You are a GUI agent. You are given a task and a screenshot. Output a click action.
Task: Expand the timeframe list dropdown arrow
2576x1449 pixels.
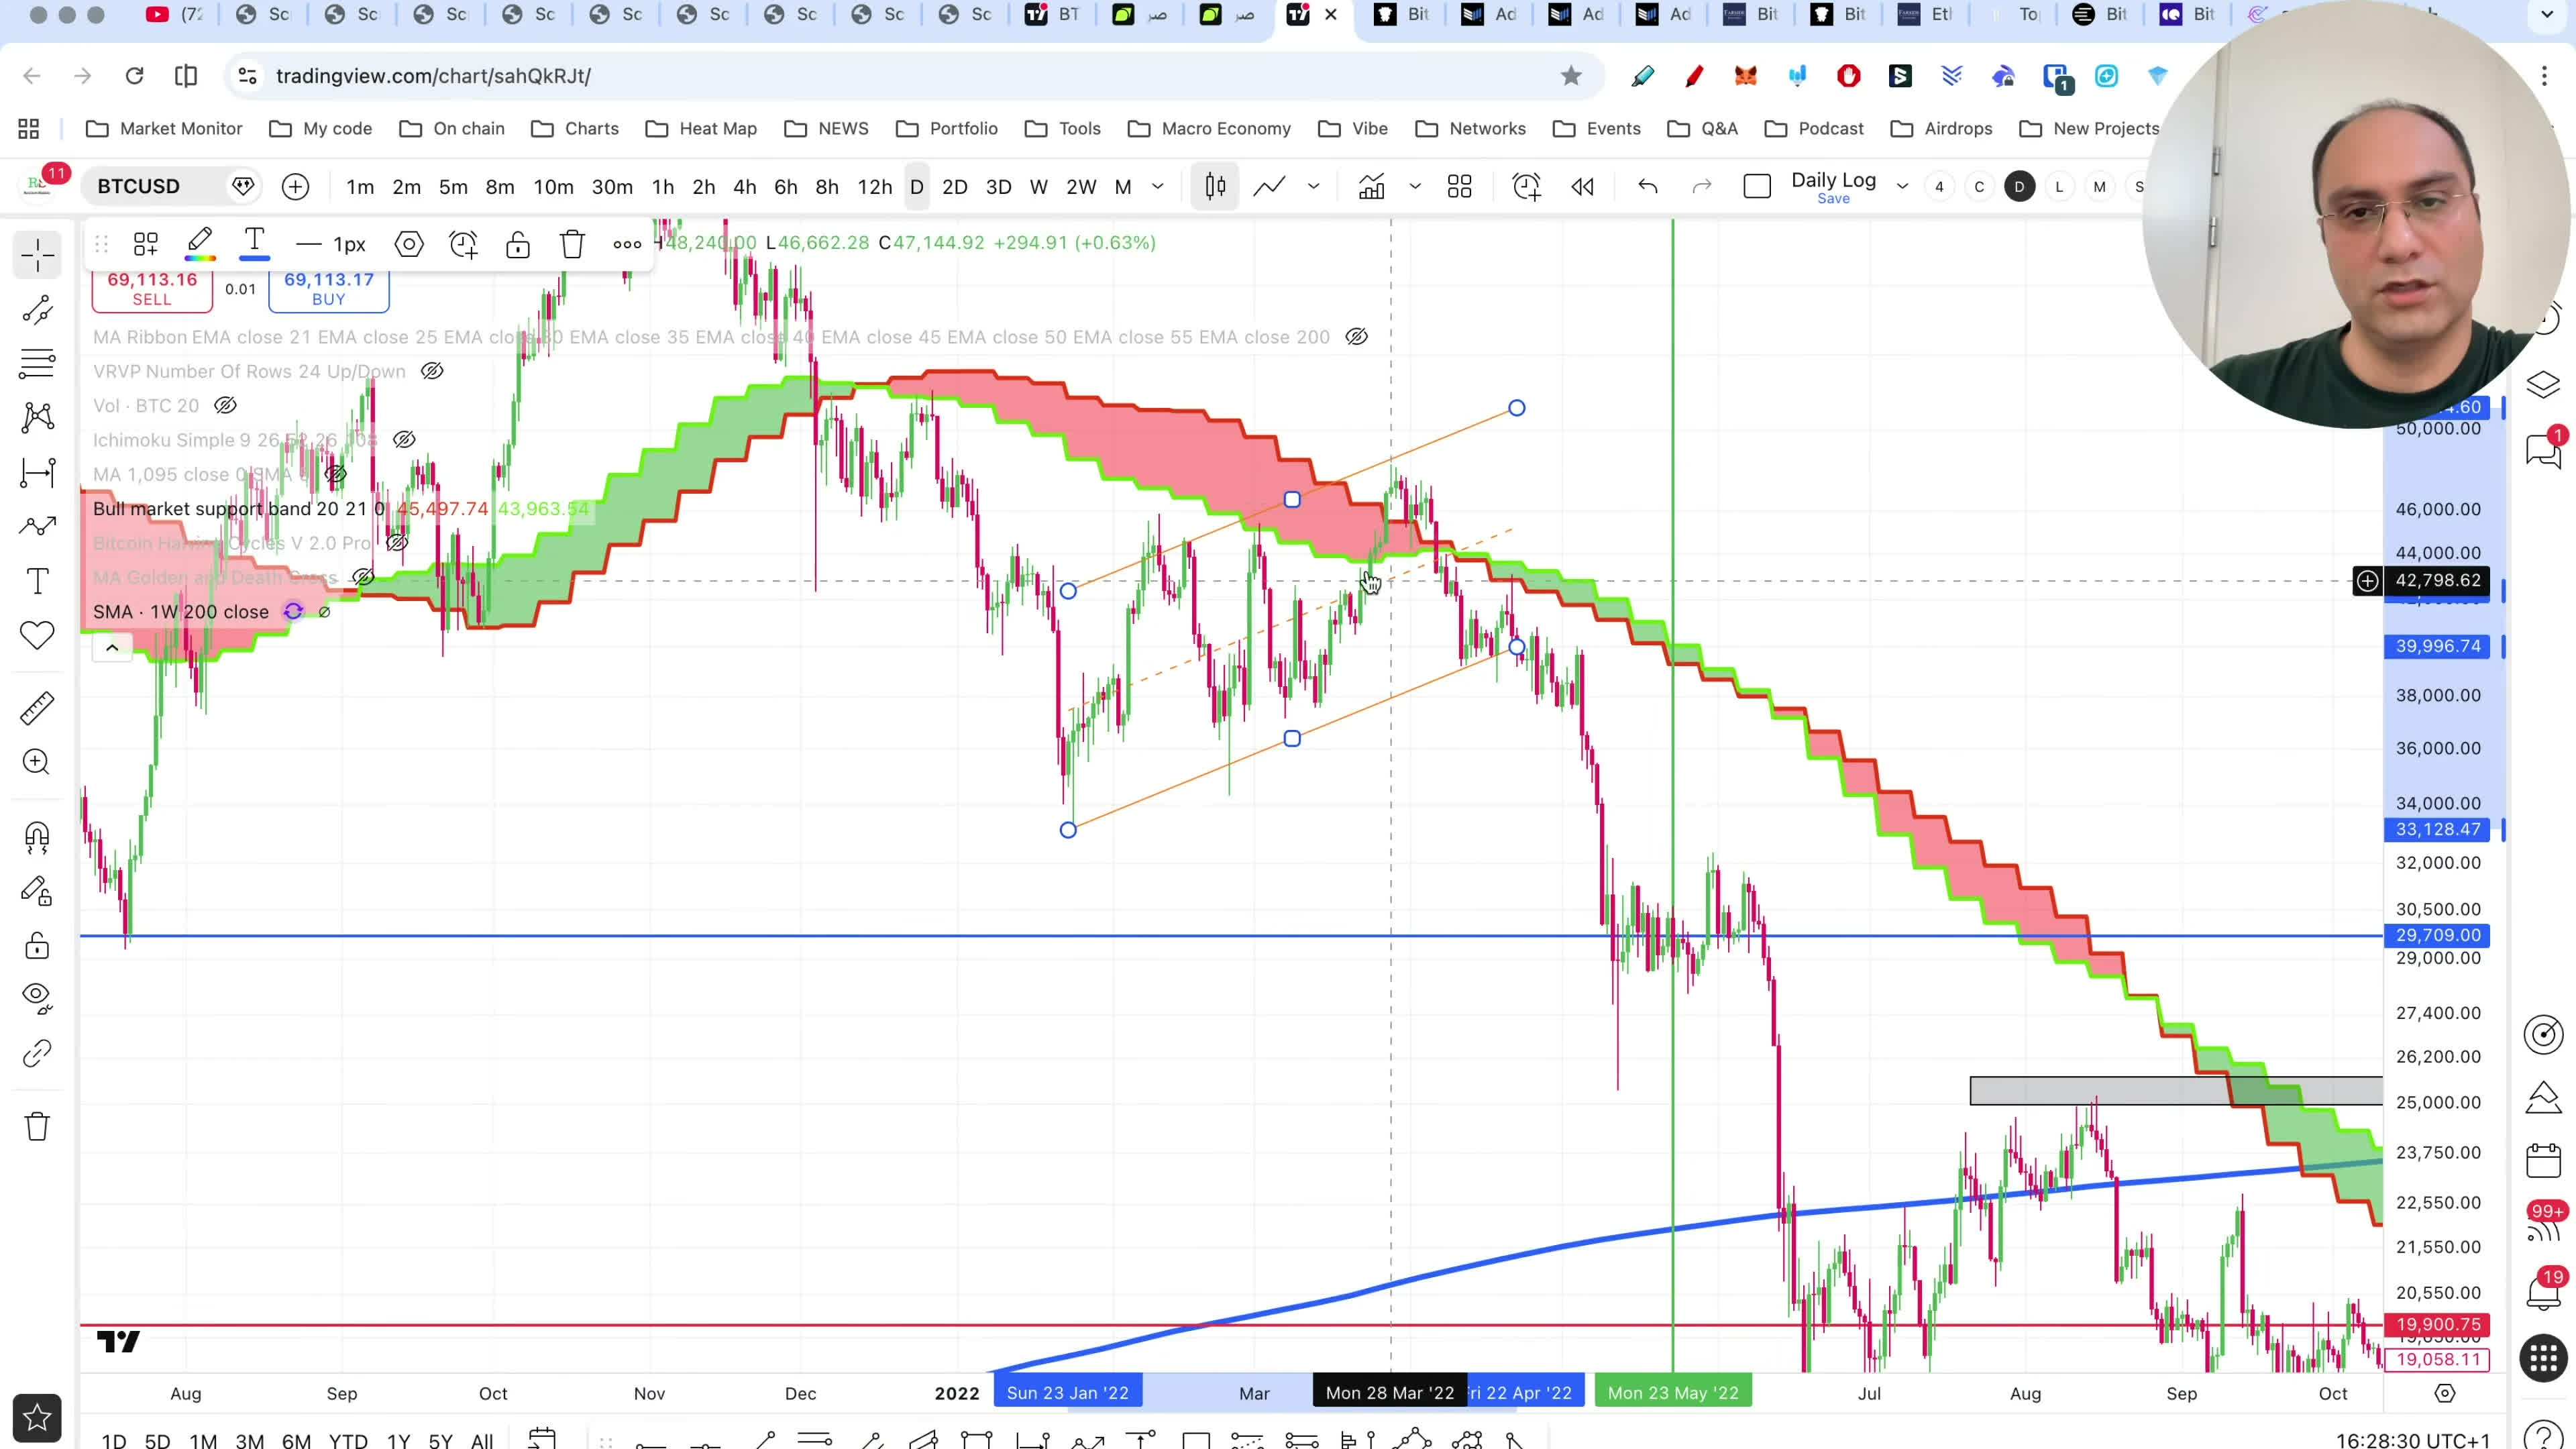[1158, 187]
